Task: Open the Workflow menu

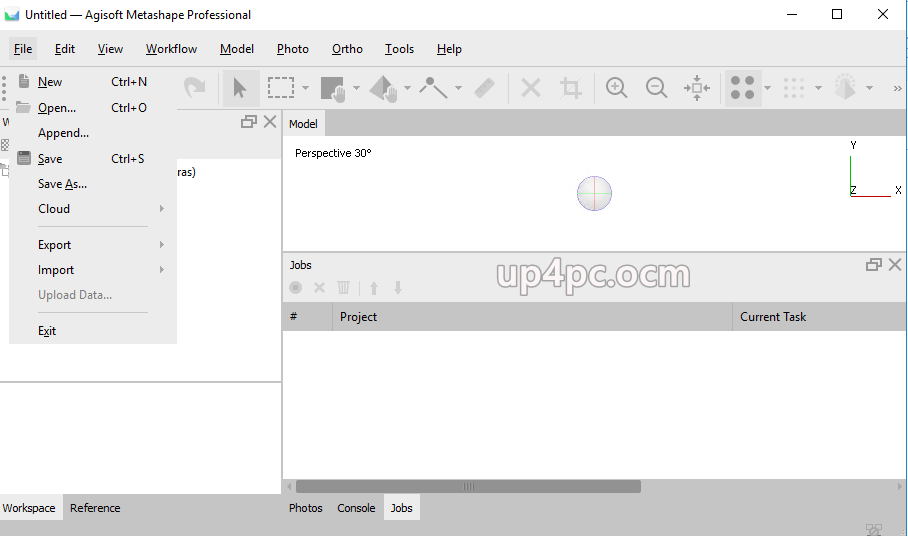Action: [171, 49]
